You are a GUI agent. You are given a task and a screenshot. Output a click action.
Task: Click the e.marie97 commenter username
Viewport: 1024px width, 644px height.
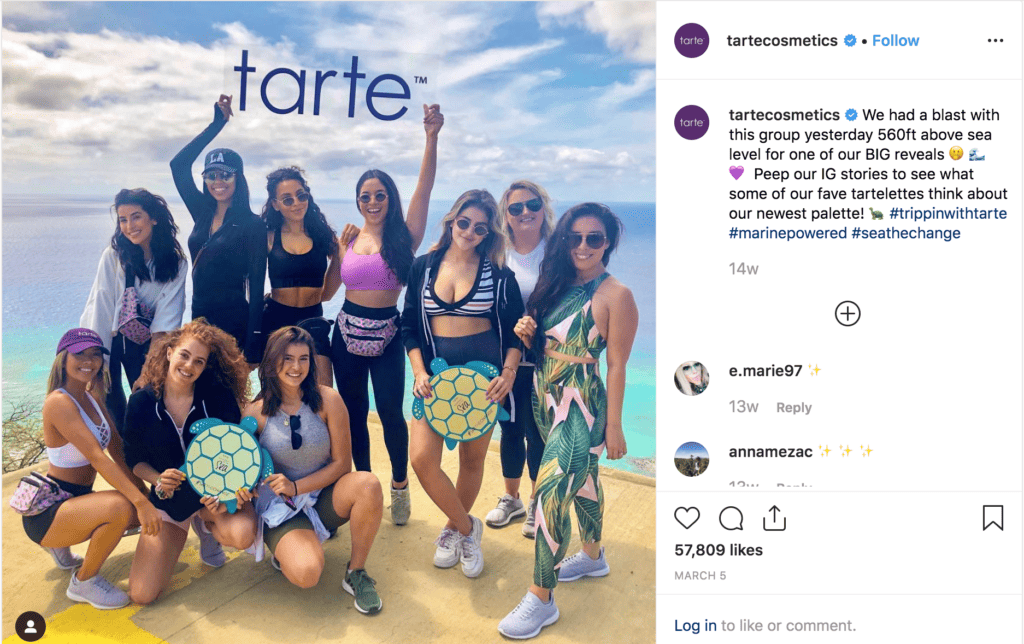765,371
